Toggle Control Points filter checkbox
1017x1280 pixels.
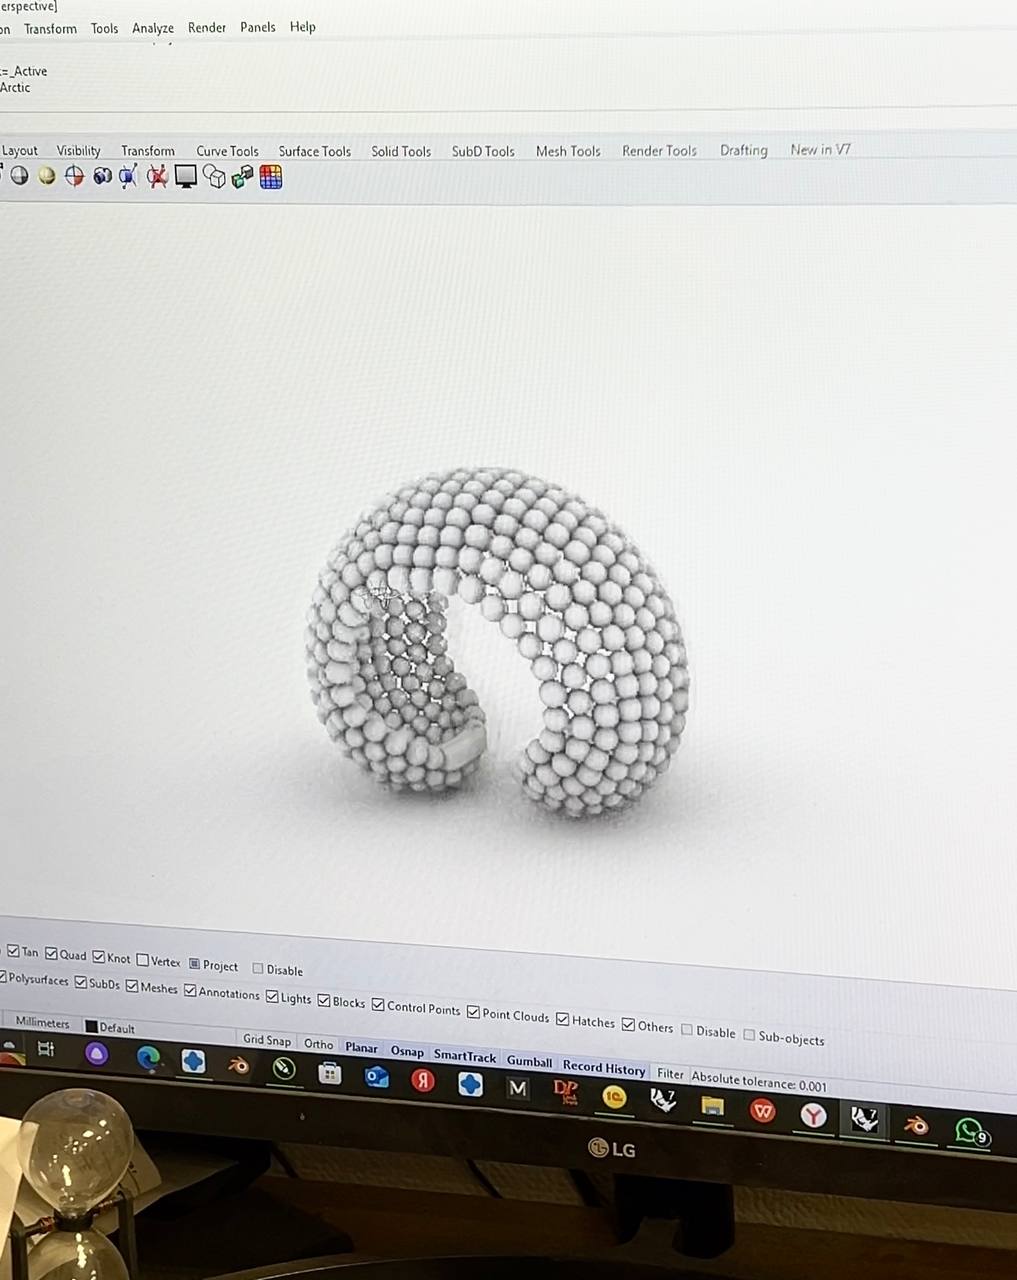pyautogui.click(x=378, y=1004)
